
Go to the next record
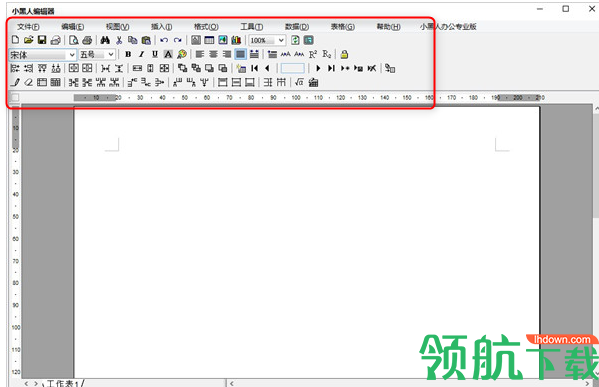tap(318, 68)
